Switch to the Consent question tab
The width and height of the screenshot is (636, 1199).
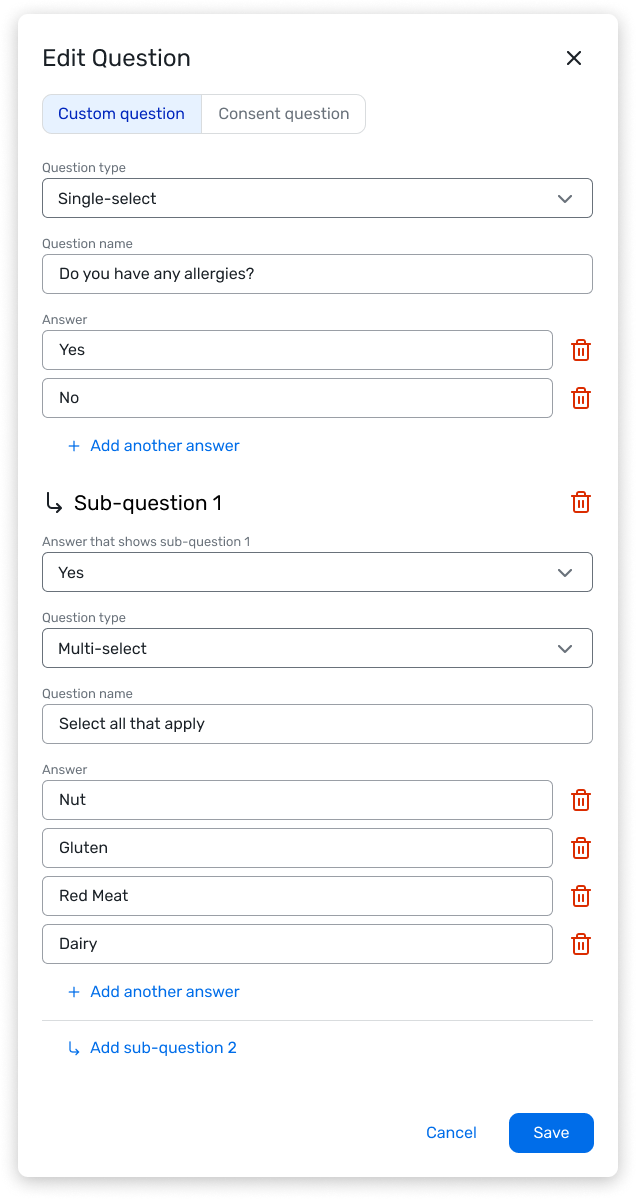point(284,114)
